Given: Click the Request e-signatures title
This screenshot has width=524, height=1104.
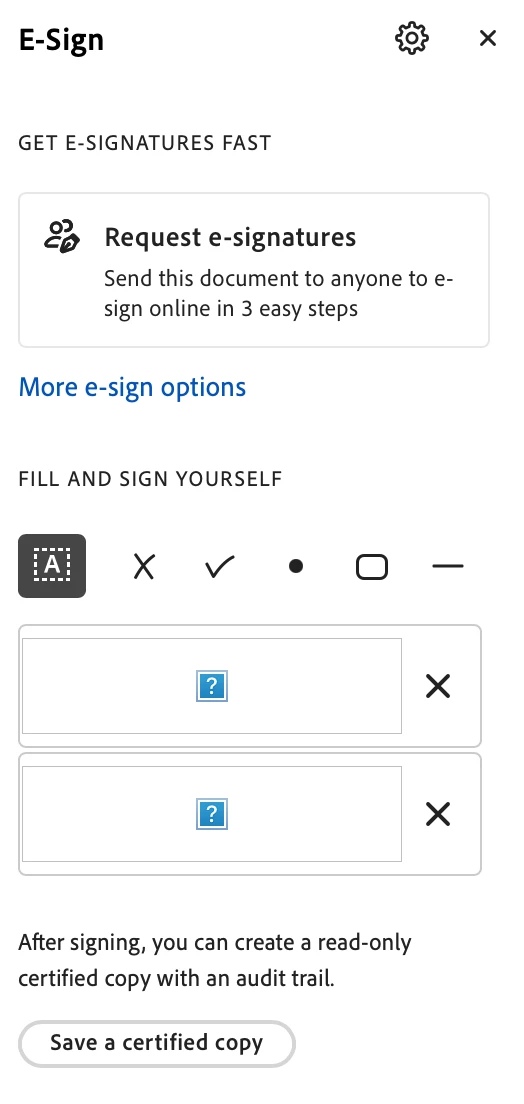Looking at the screenshot, I should pyautogui.click(x=230, y=237).
